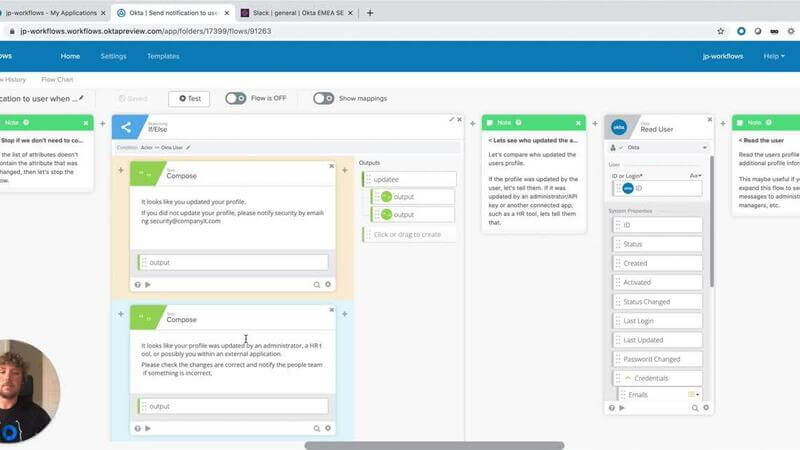The height and width of the screenshot is (450, 800).
Task: Click the pencil icon beside the flow name
Action: coord(82,98)
